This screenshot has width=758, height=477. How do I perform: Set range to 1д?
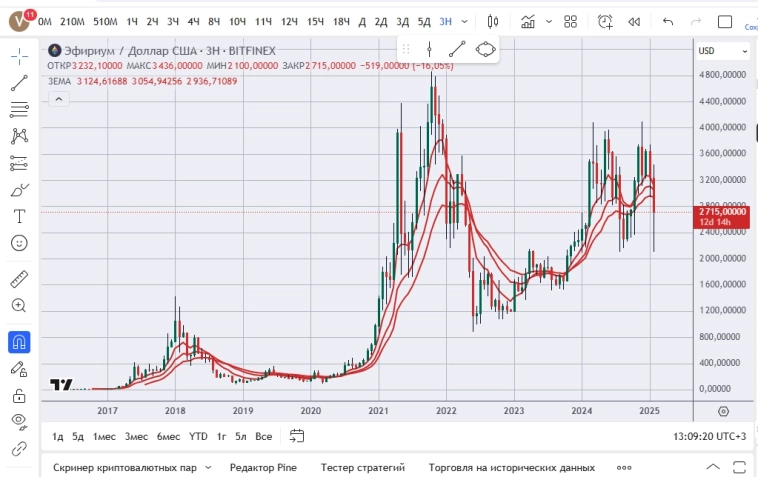58,436
